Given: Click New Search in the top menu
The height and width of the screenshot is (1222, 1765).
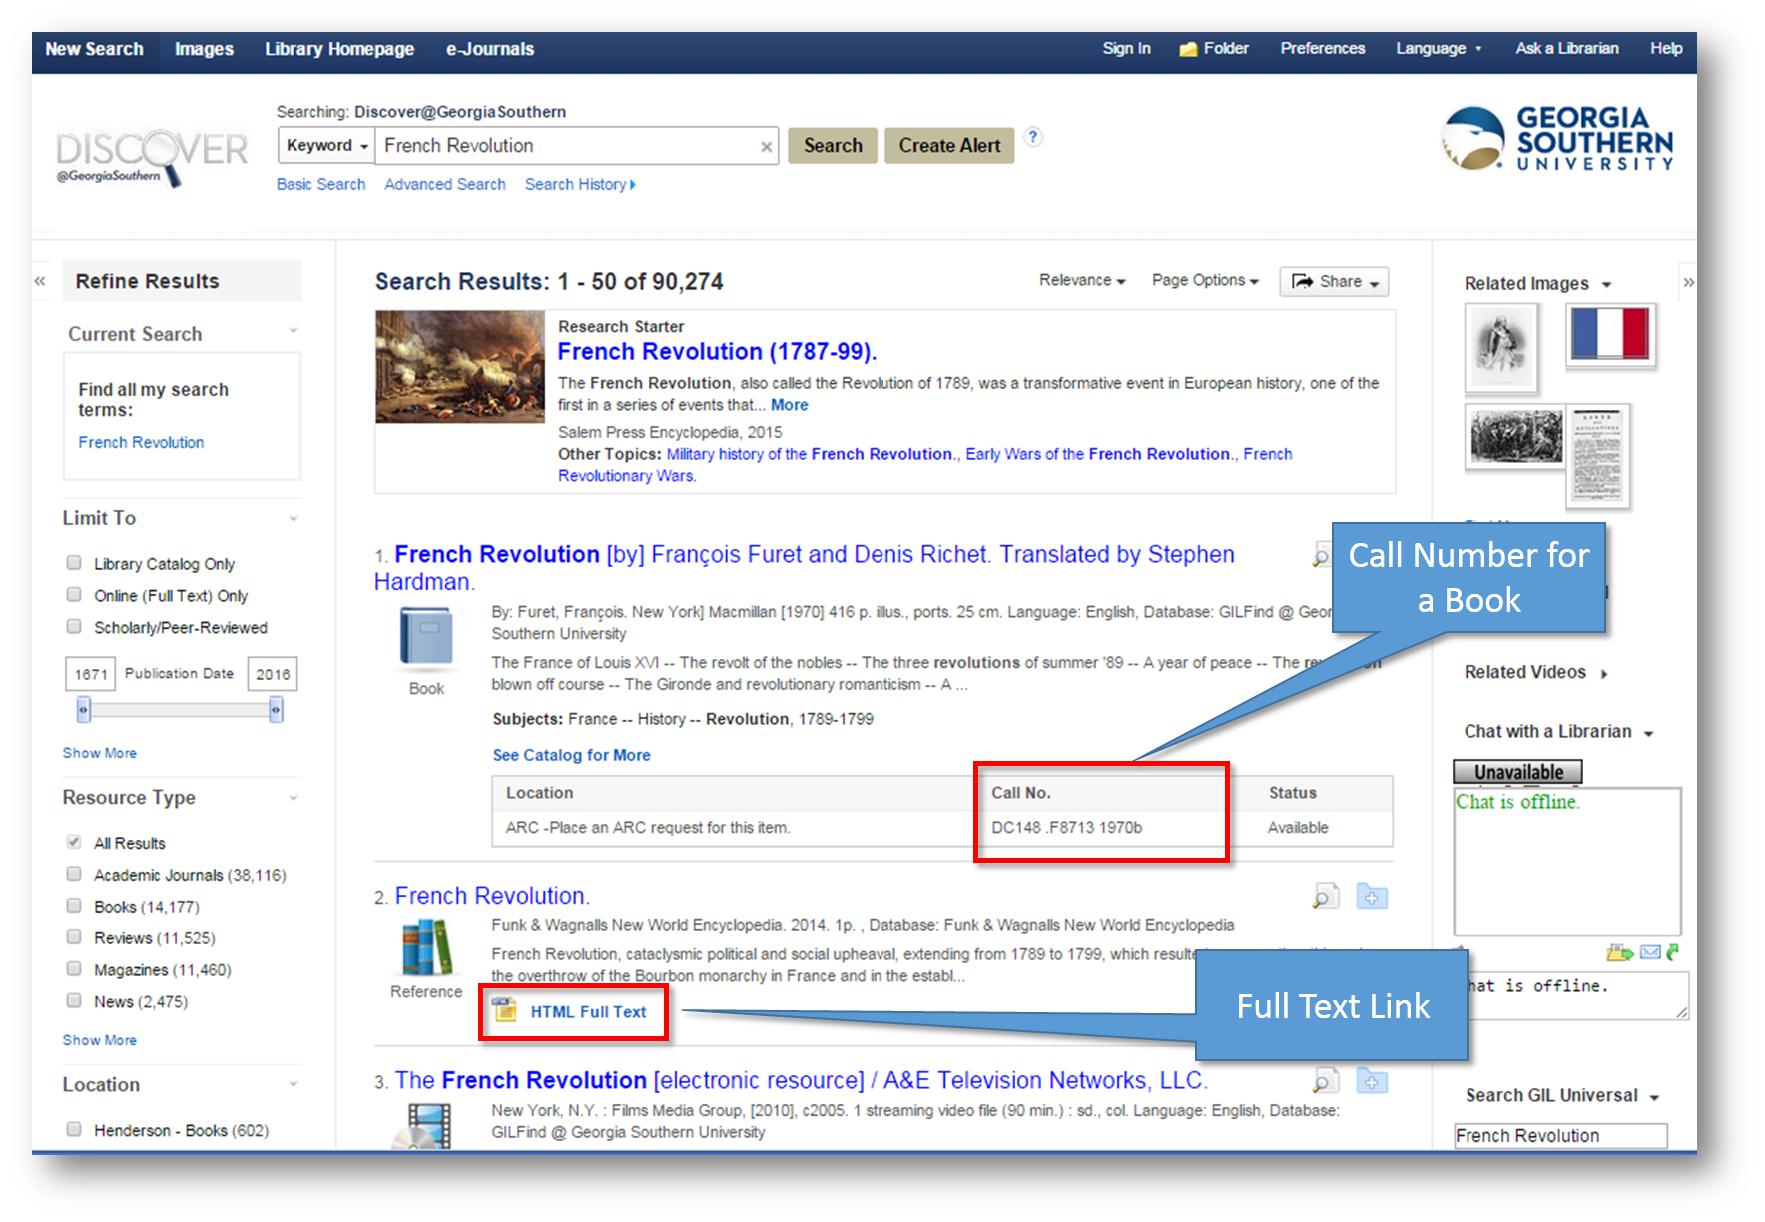Looking at the screenshot, I should click(x=95, y=50).
